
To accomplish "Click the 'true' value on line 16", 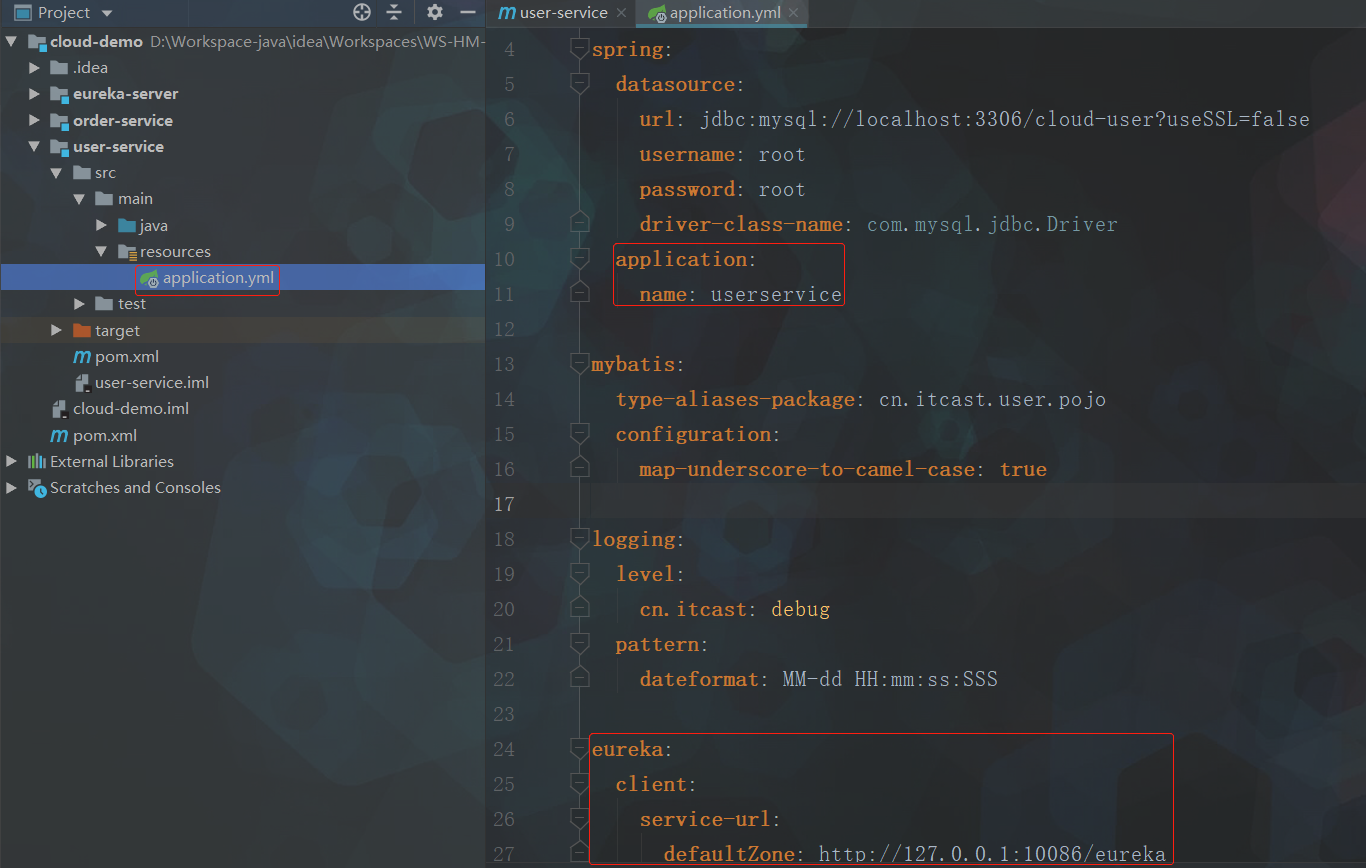I will (x=1023, y=469).
